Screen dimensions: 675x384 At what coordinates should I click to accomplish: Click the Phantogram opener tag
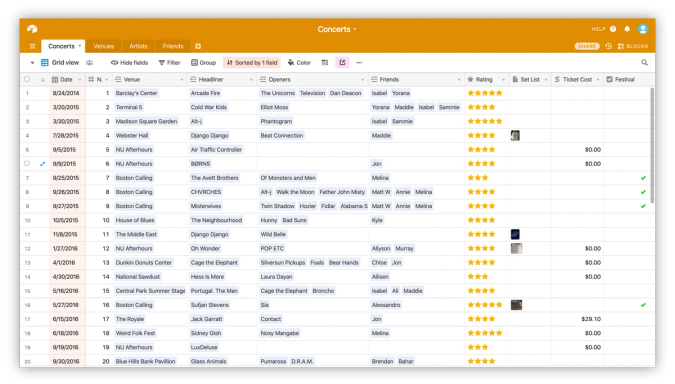[276, 121]
